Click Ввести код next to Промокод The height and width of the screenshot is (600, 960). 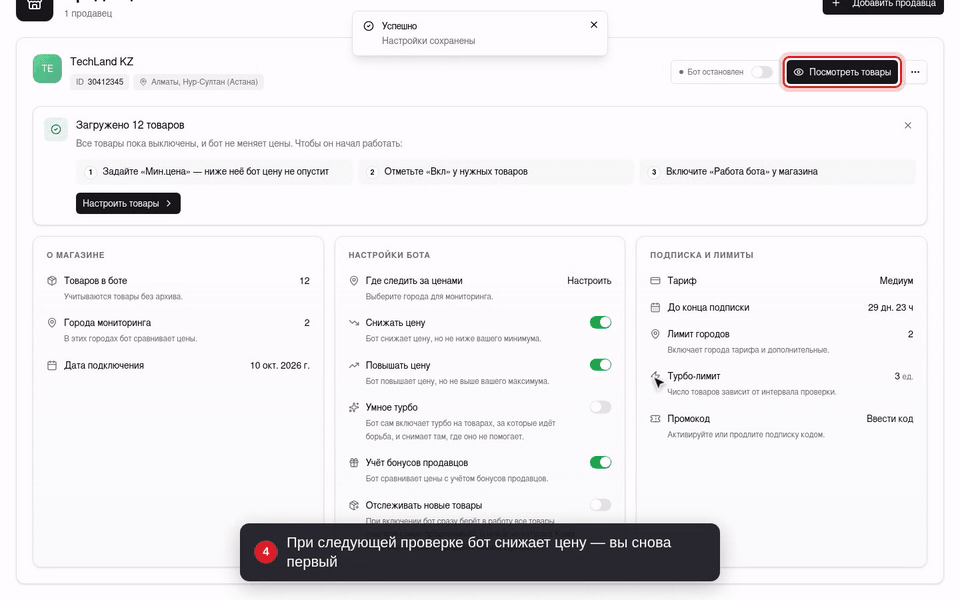[x=890, y=419]
